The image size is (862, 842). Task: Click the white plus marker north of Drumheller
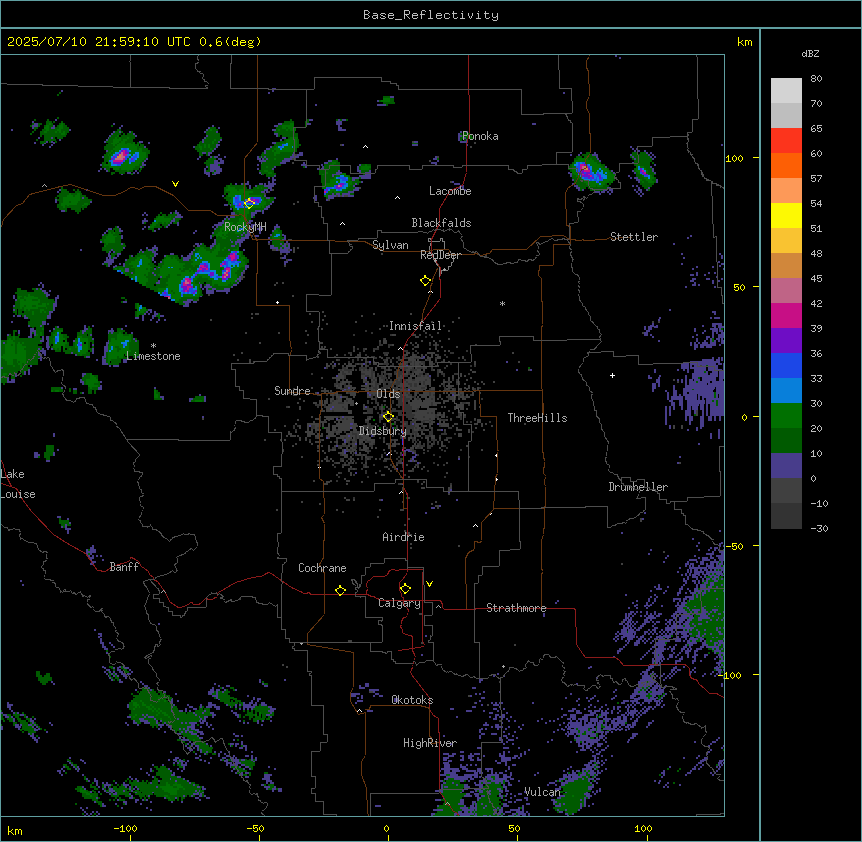pyautogui.click(x=612, y=375)
